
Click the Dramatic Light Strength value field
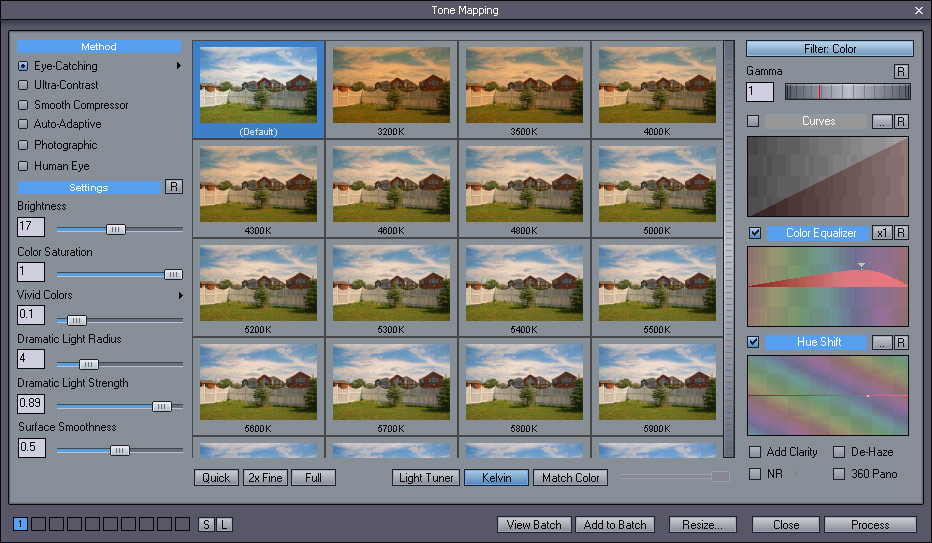coord(31,403)
